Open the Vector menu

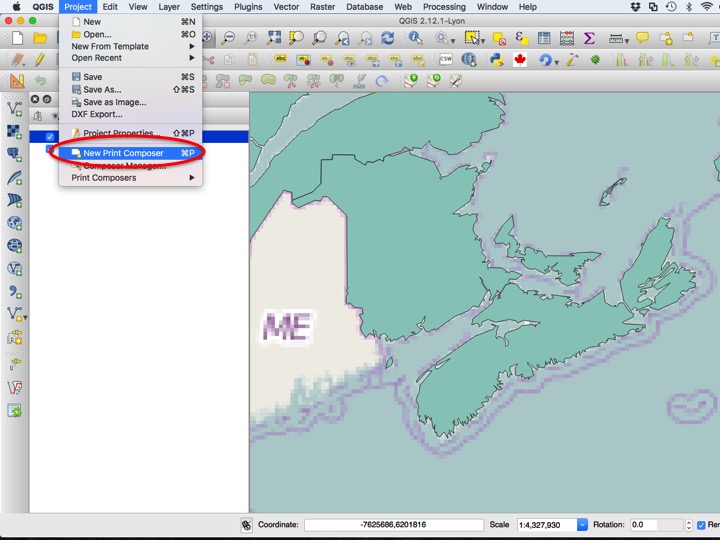286,7
